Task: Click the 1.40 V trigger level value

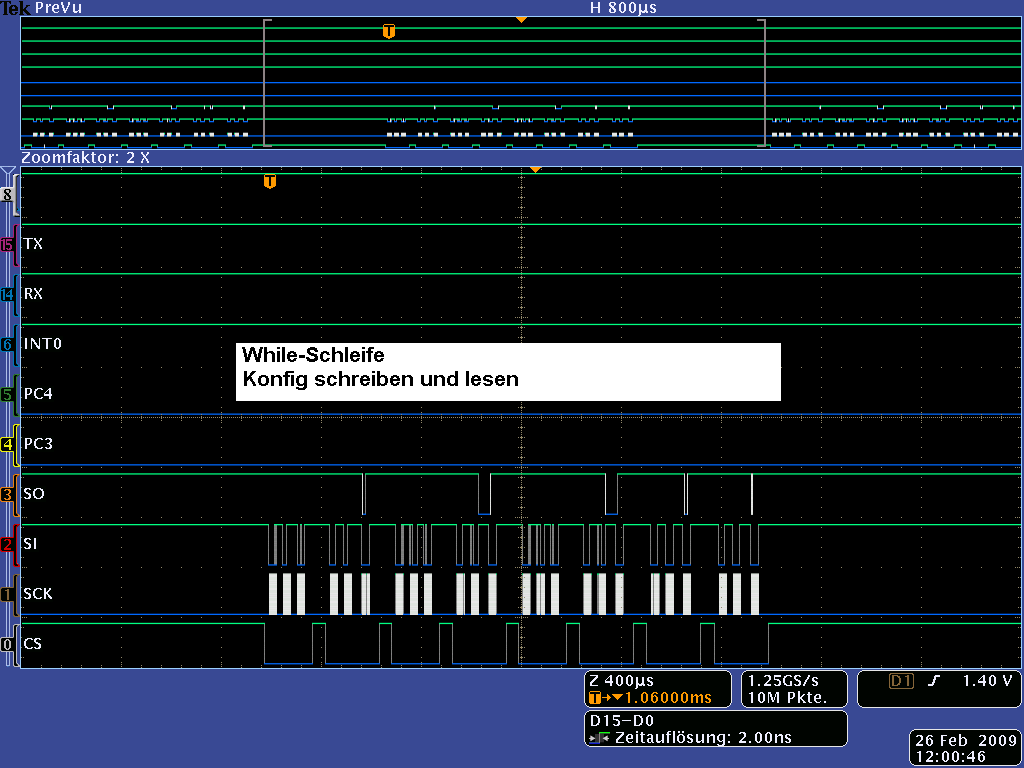Action: click(987, 682)
